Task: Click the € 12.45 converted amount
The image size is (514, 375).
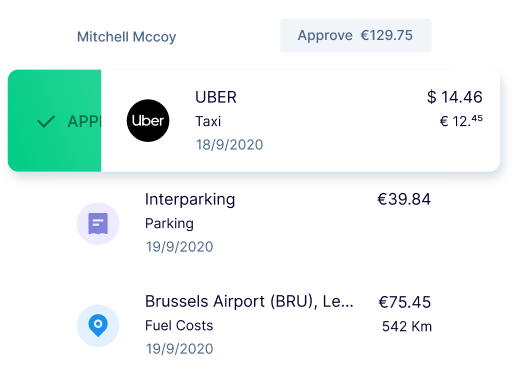Action: pyautogui.click(x=461, y=121)
